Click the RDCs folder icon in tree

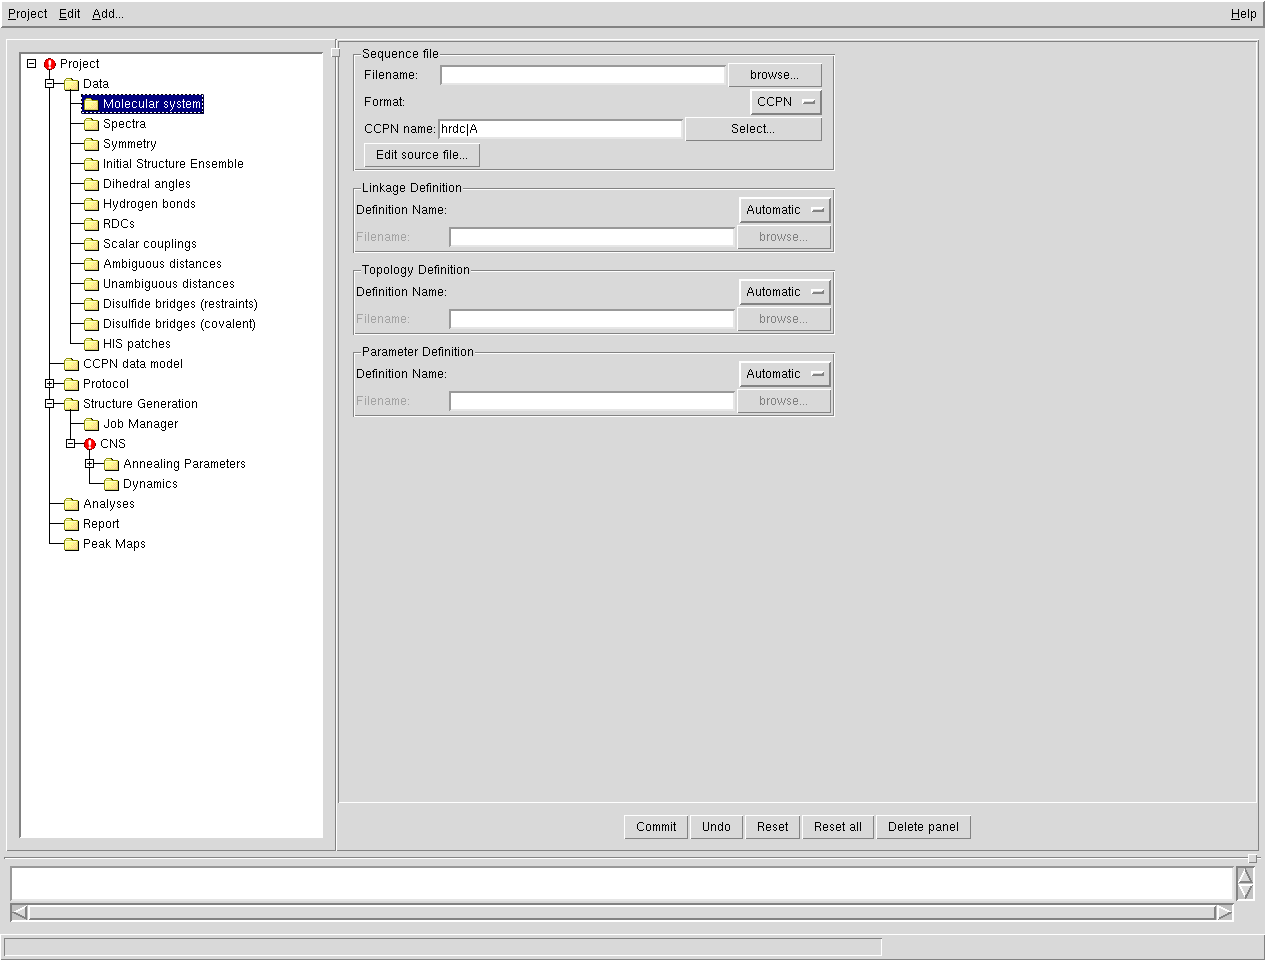(91, 224)
